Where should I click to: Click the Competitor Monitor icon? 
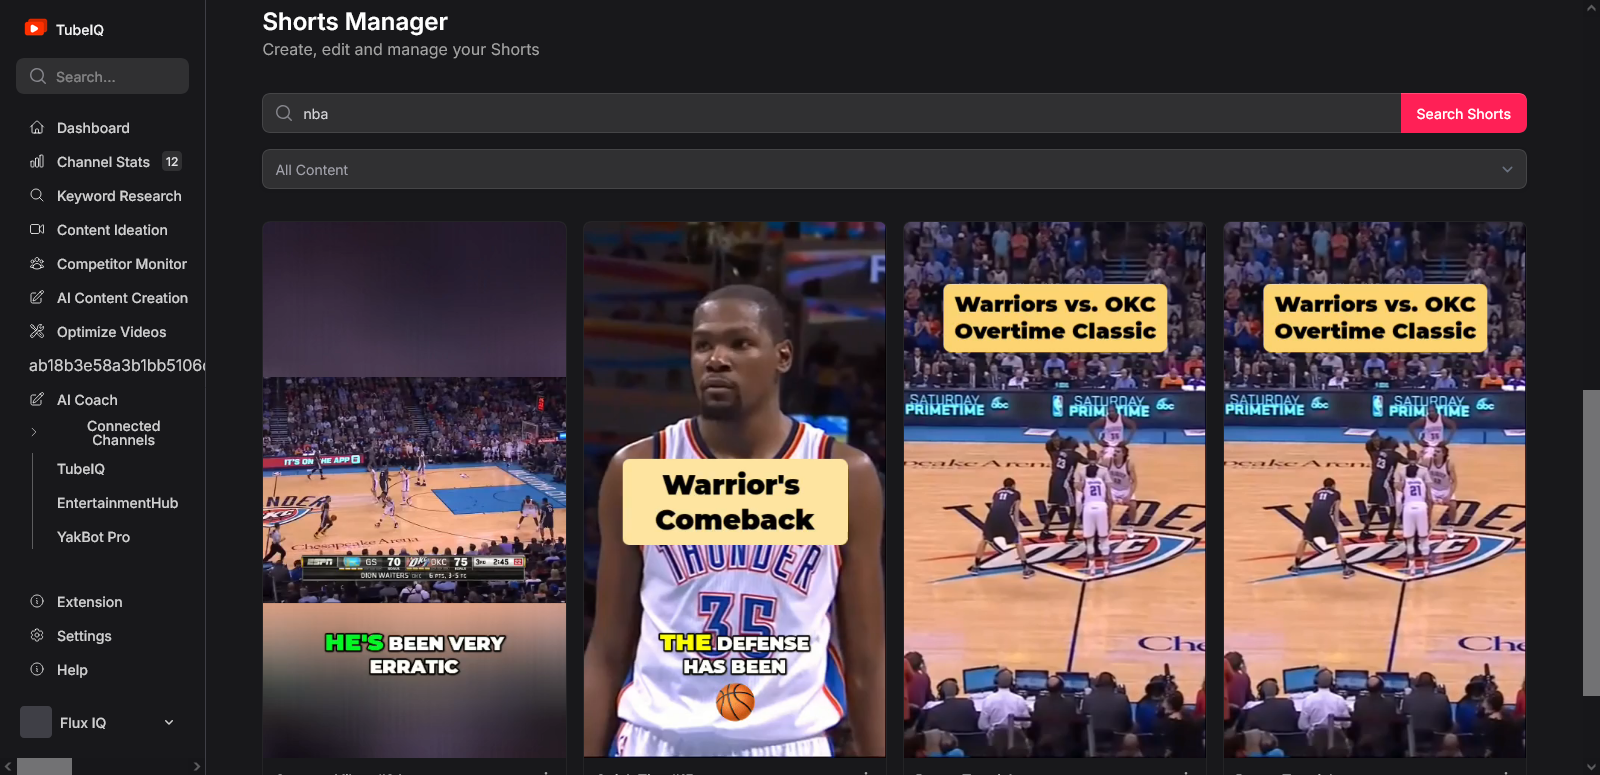coord(37,264)
